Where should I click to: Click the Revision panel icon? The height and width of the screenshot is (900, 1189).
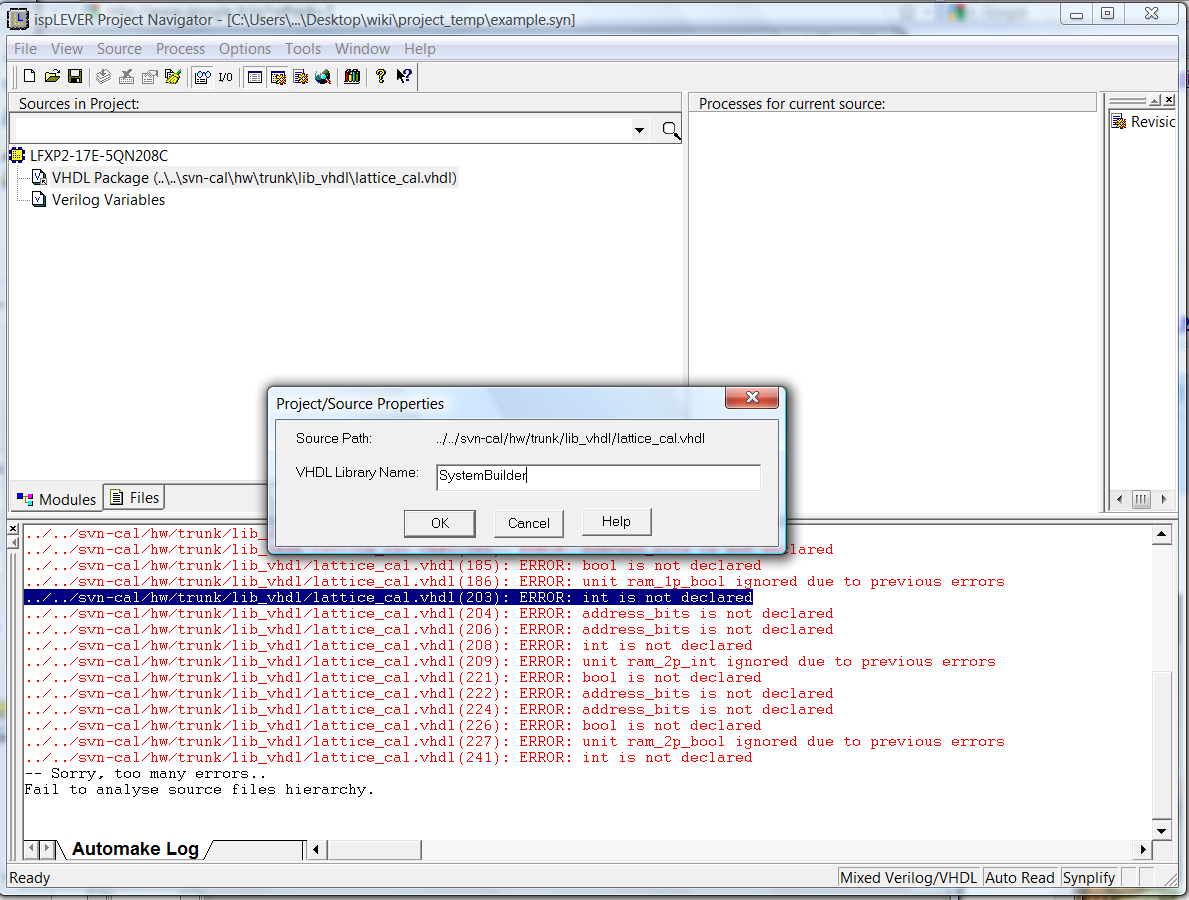(x=1118, y=122)
